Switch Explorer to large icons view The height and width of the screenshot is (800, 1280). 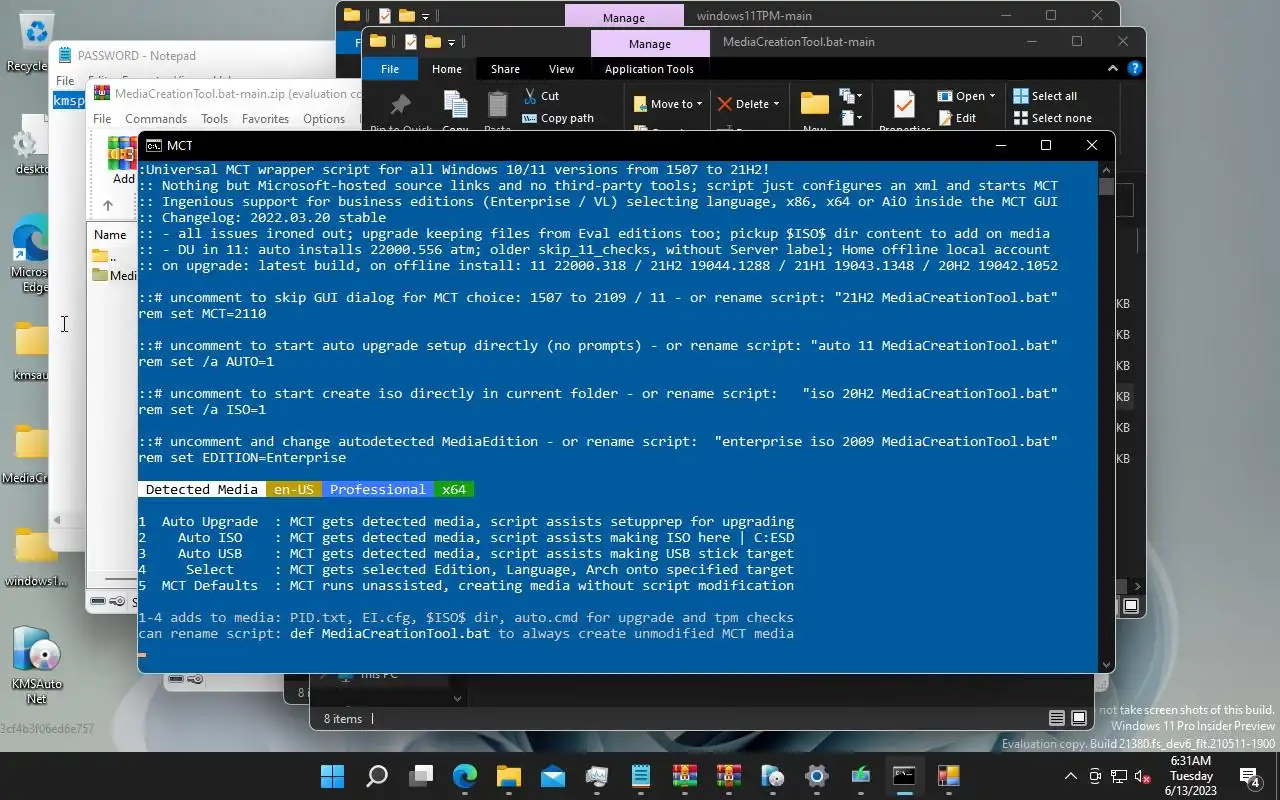point(1079,718)
